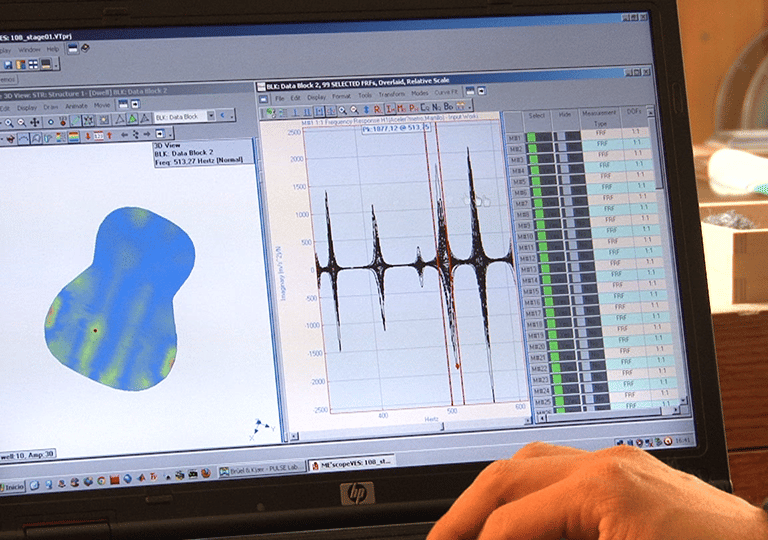
Task: Click the gray left arrow in 3D View toolbar
Action: 124,135
